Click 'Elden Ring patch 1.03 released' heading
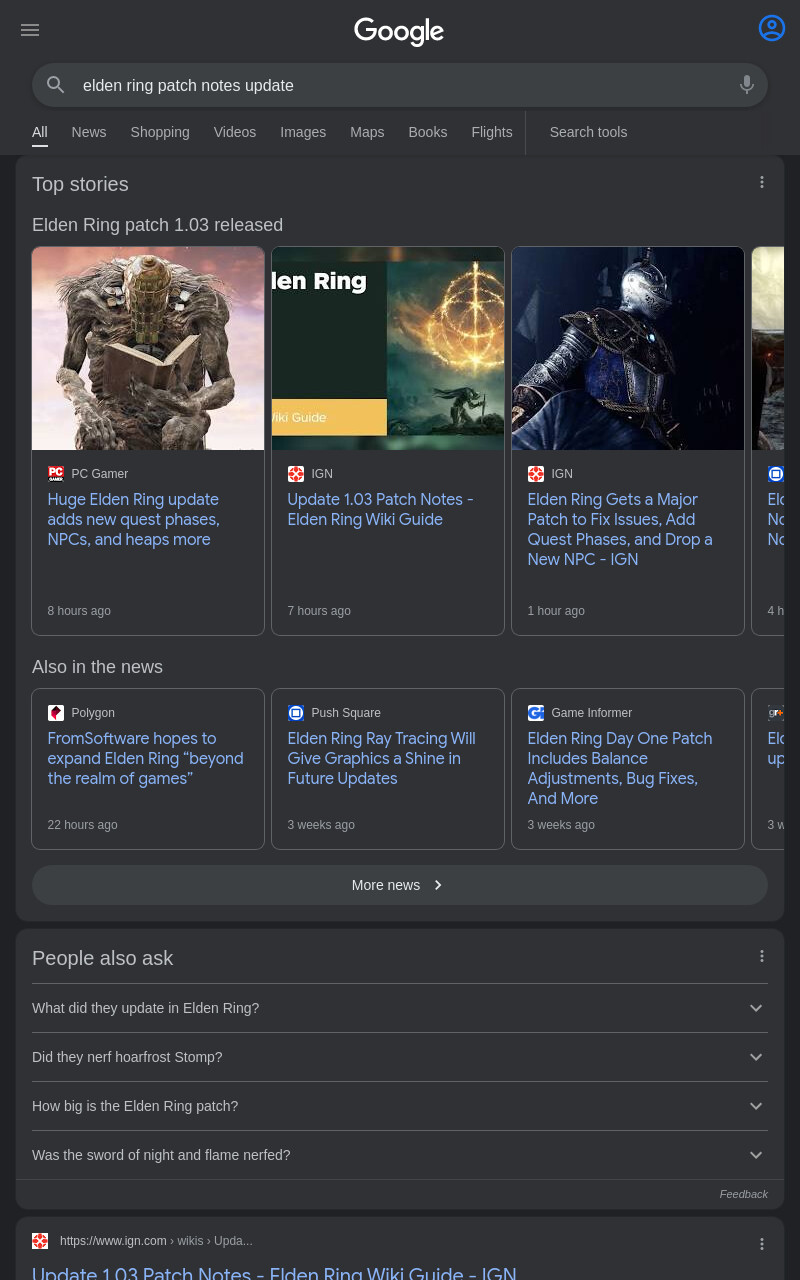This screenshot has height=1280, width=800. [x=158, y=225]
